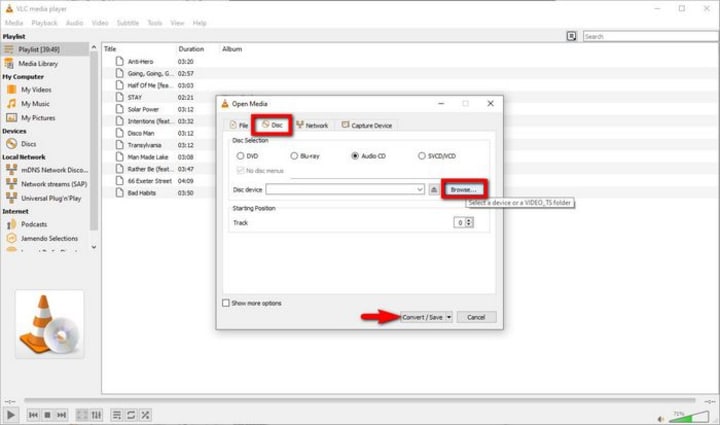Click the Convert / Save button
The height and width of the screenshot is (425, 720).
point(422,317)
